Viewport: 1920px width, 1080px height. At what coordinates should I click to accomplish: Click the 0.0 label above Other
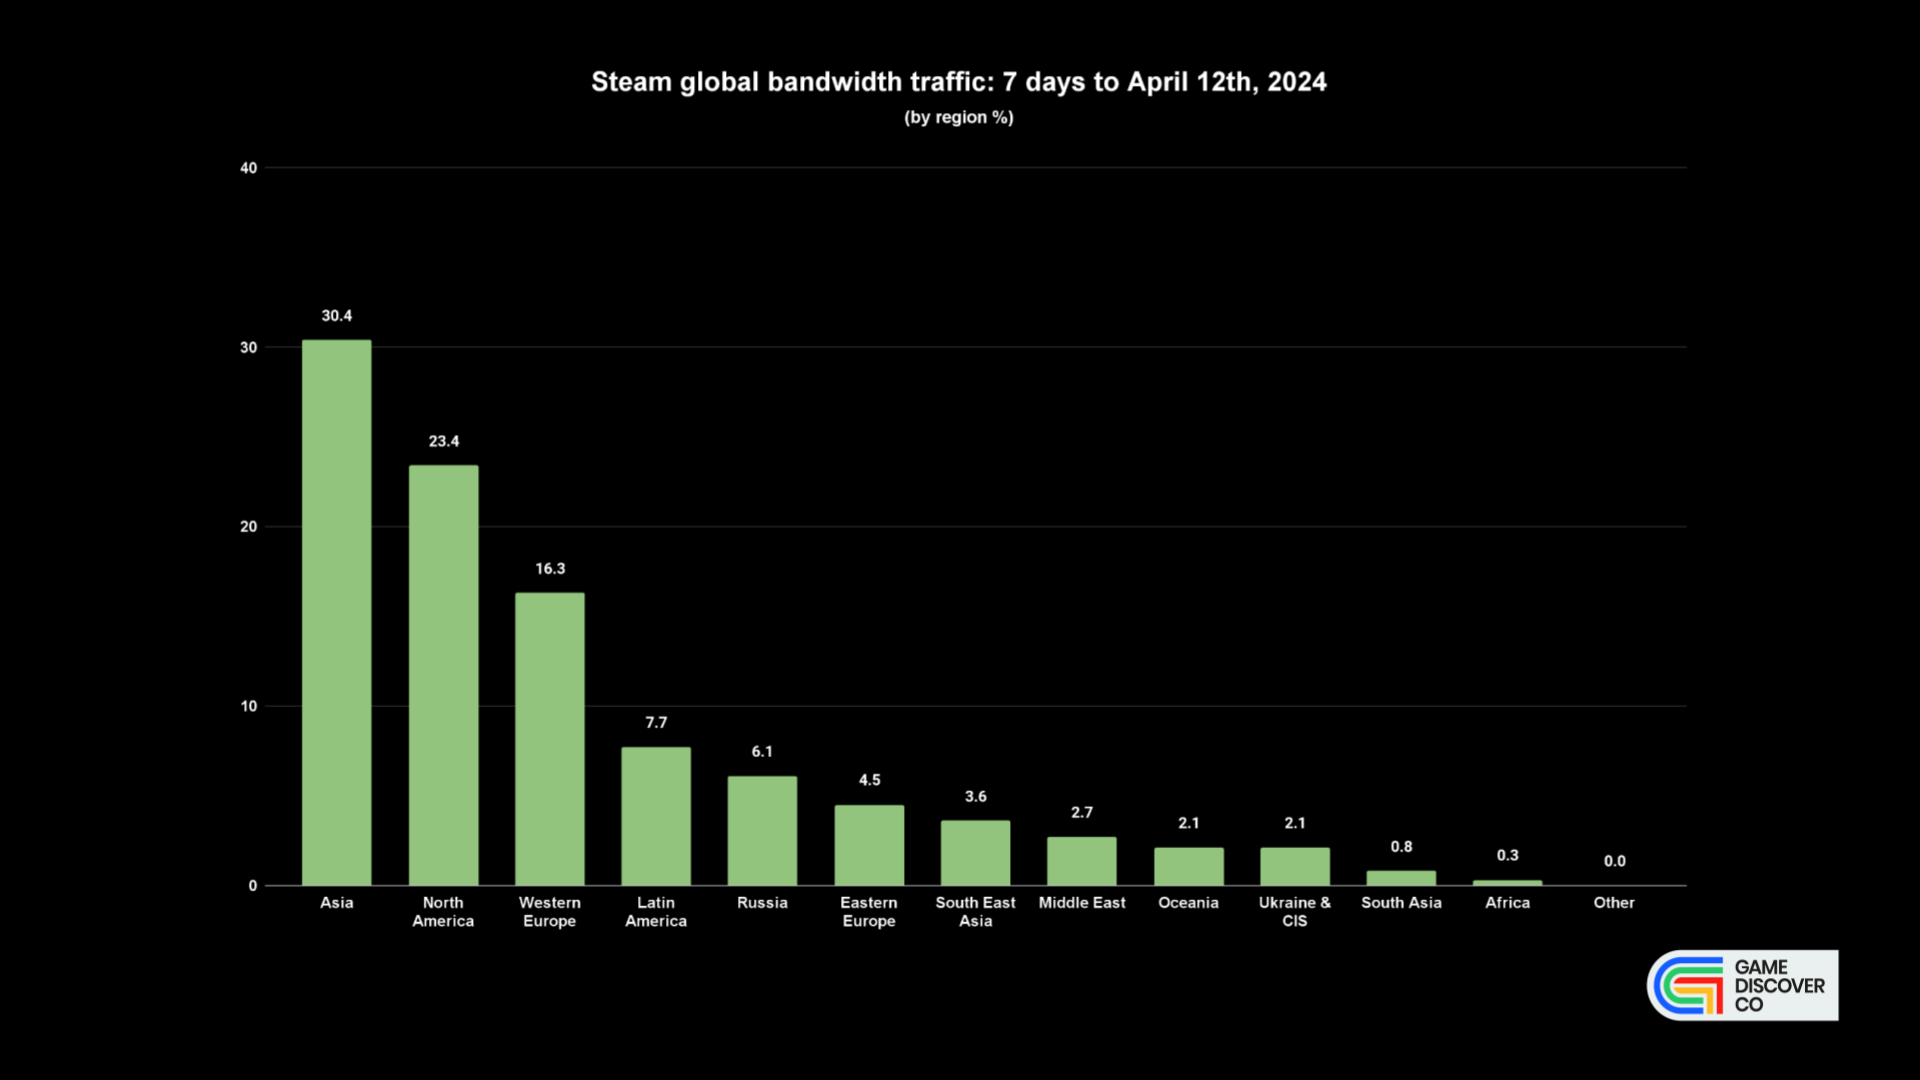[1614, 860]
